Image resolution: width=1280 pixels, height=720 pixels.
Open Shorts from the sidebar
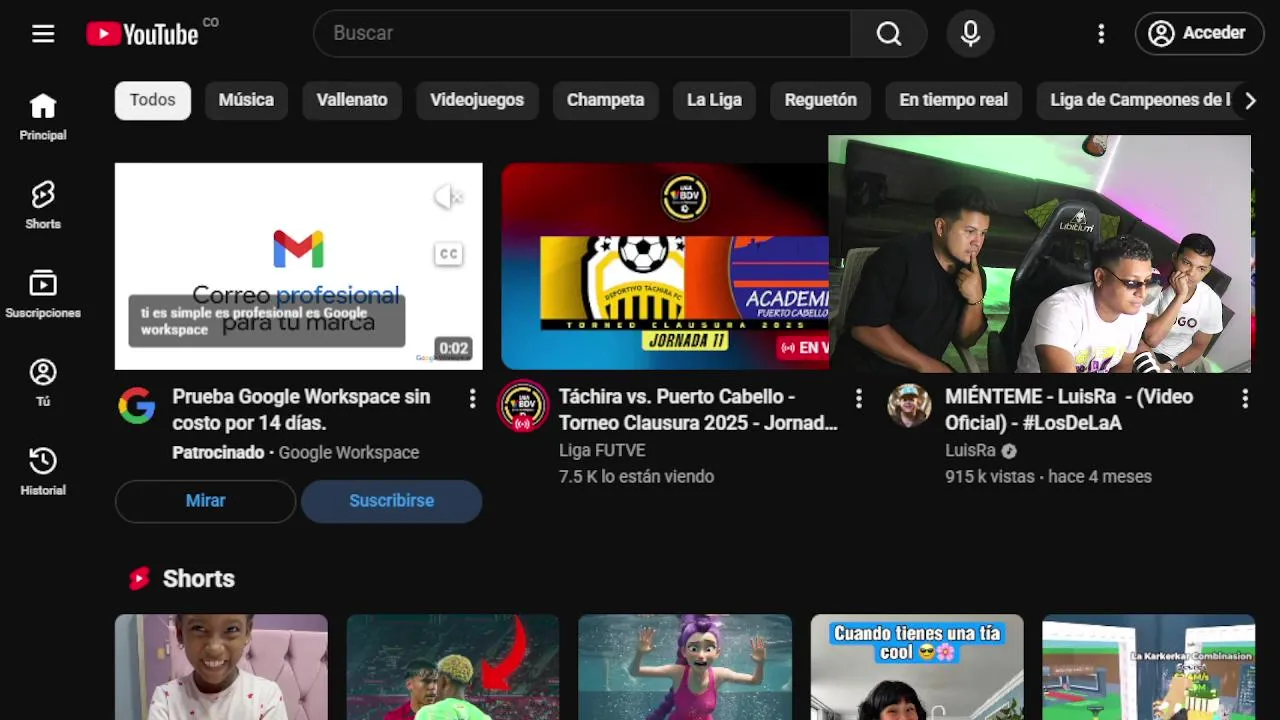(x=43, y=206)
